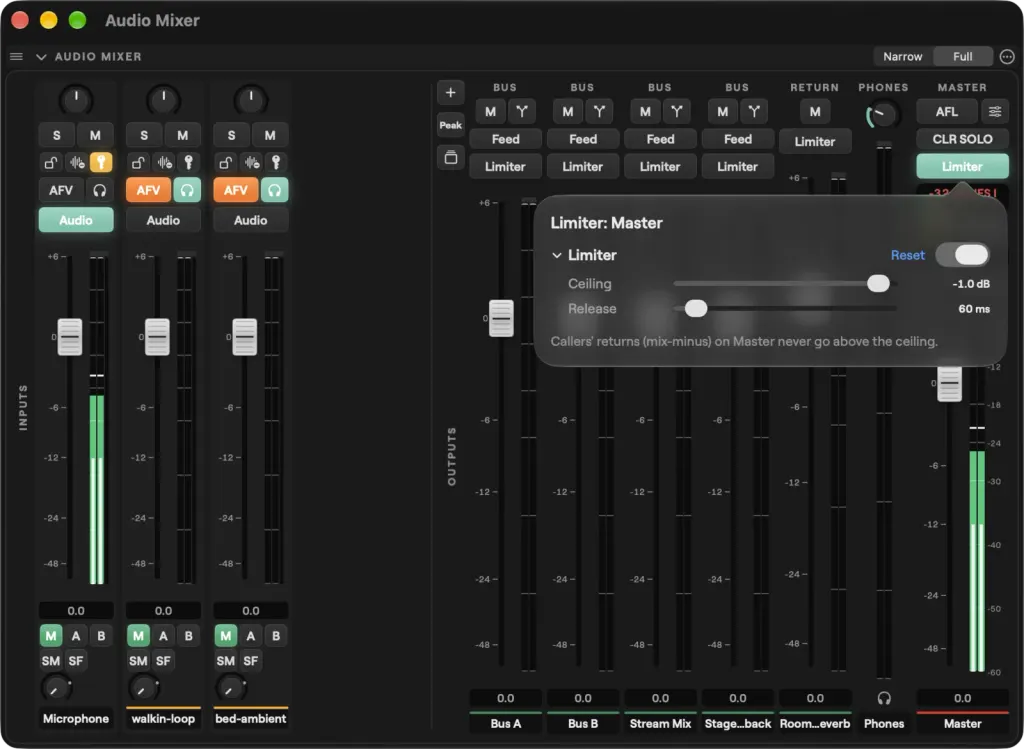Toggle the highlighted key icon on Microphone
1024x749 pixels.
coord(101,163)
